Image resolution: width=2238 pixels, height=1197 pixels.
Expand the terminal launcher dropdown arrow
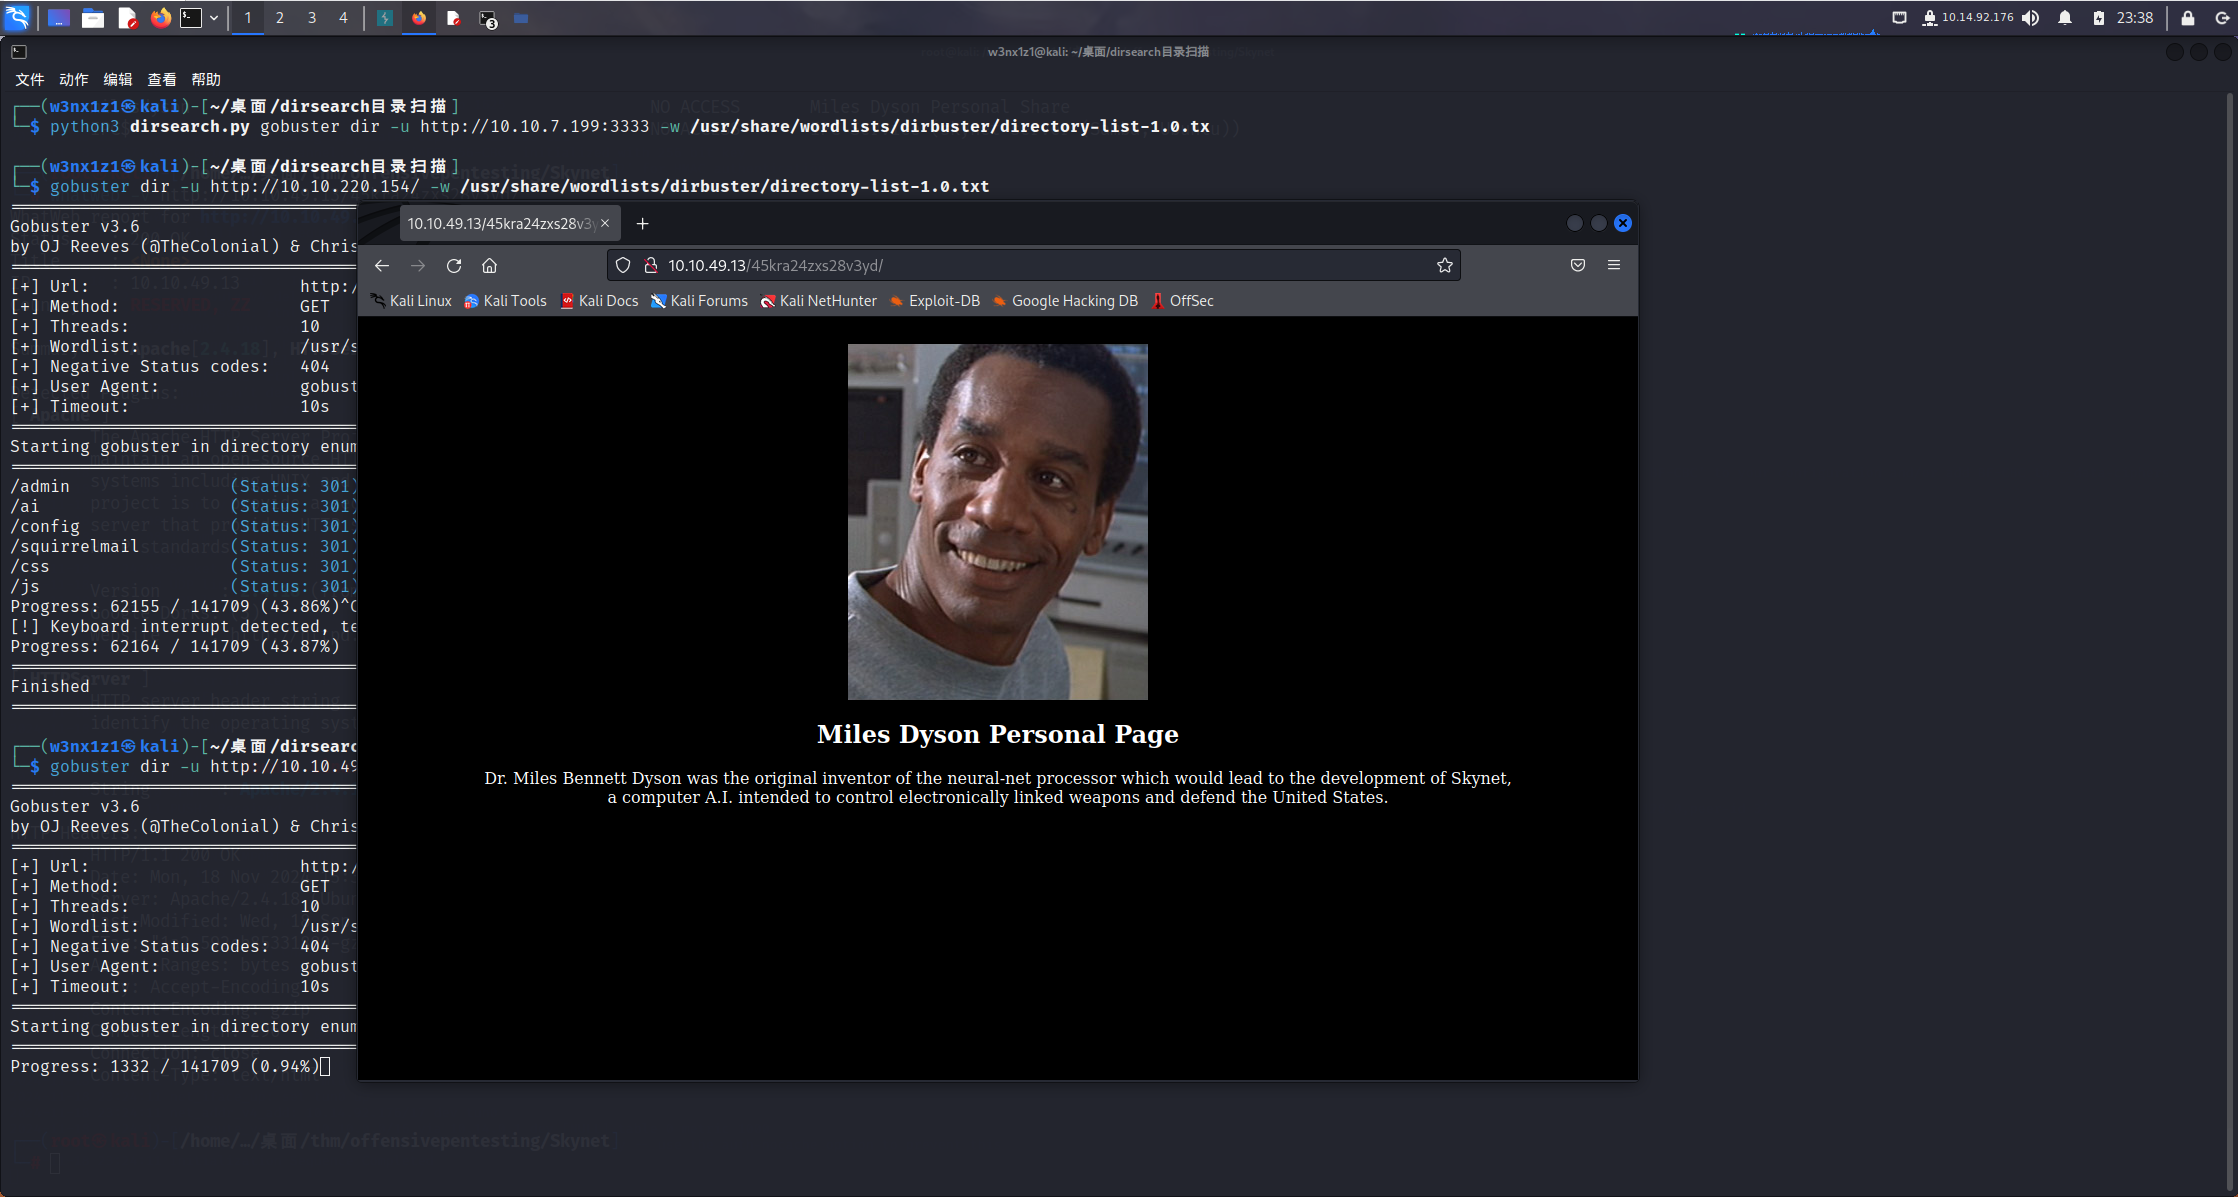[x=214, y=18]
